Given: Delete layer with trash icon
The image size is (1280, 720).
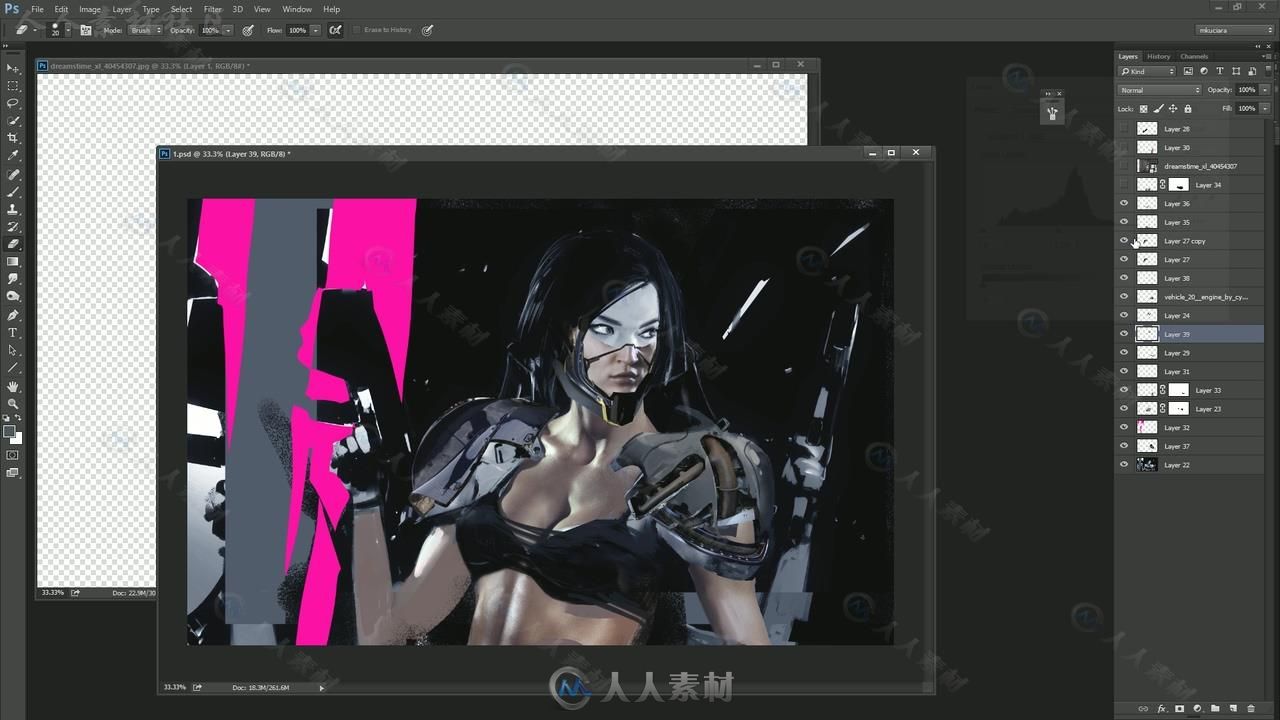Looking at the screenshot, I should [1251, 708].
